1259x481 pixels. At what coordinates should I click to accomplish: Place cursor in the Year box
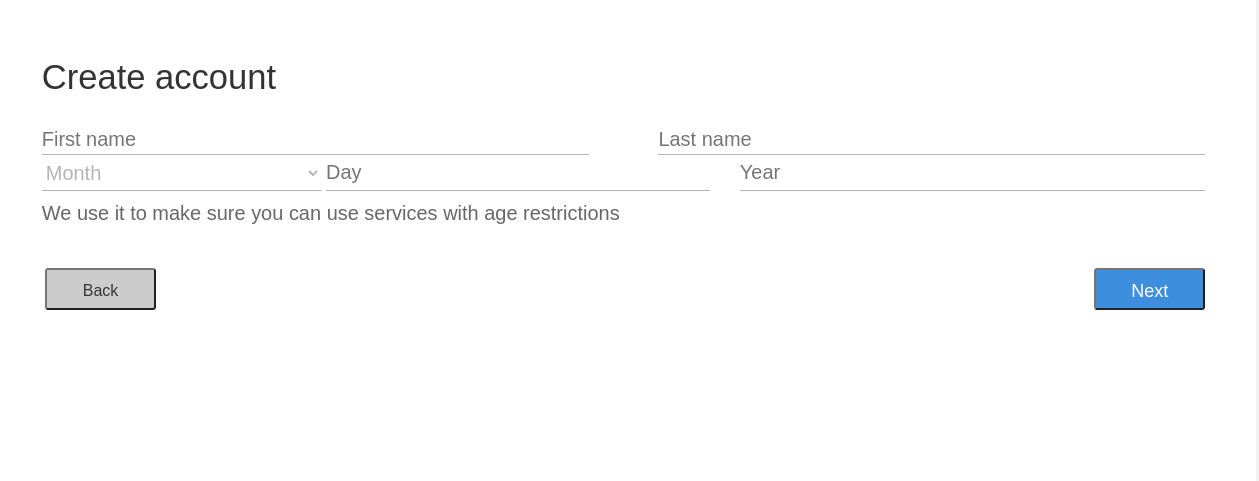(971, 173)
